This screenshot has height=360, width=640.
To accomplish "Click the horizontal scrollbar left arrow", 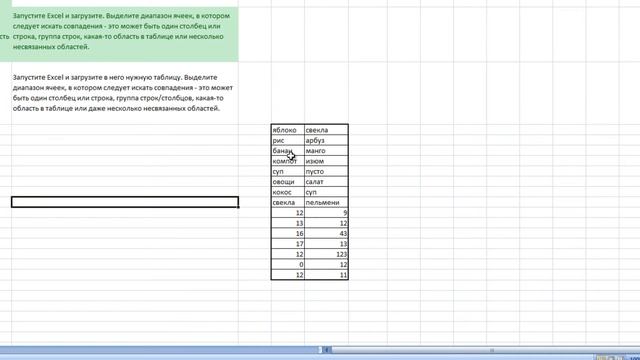I will click(326, 350).
